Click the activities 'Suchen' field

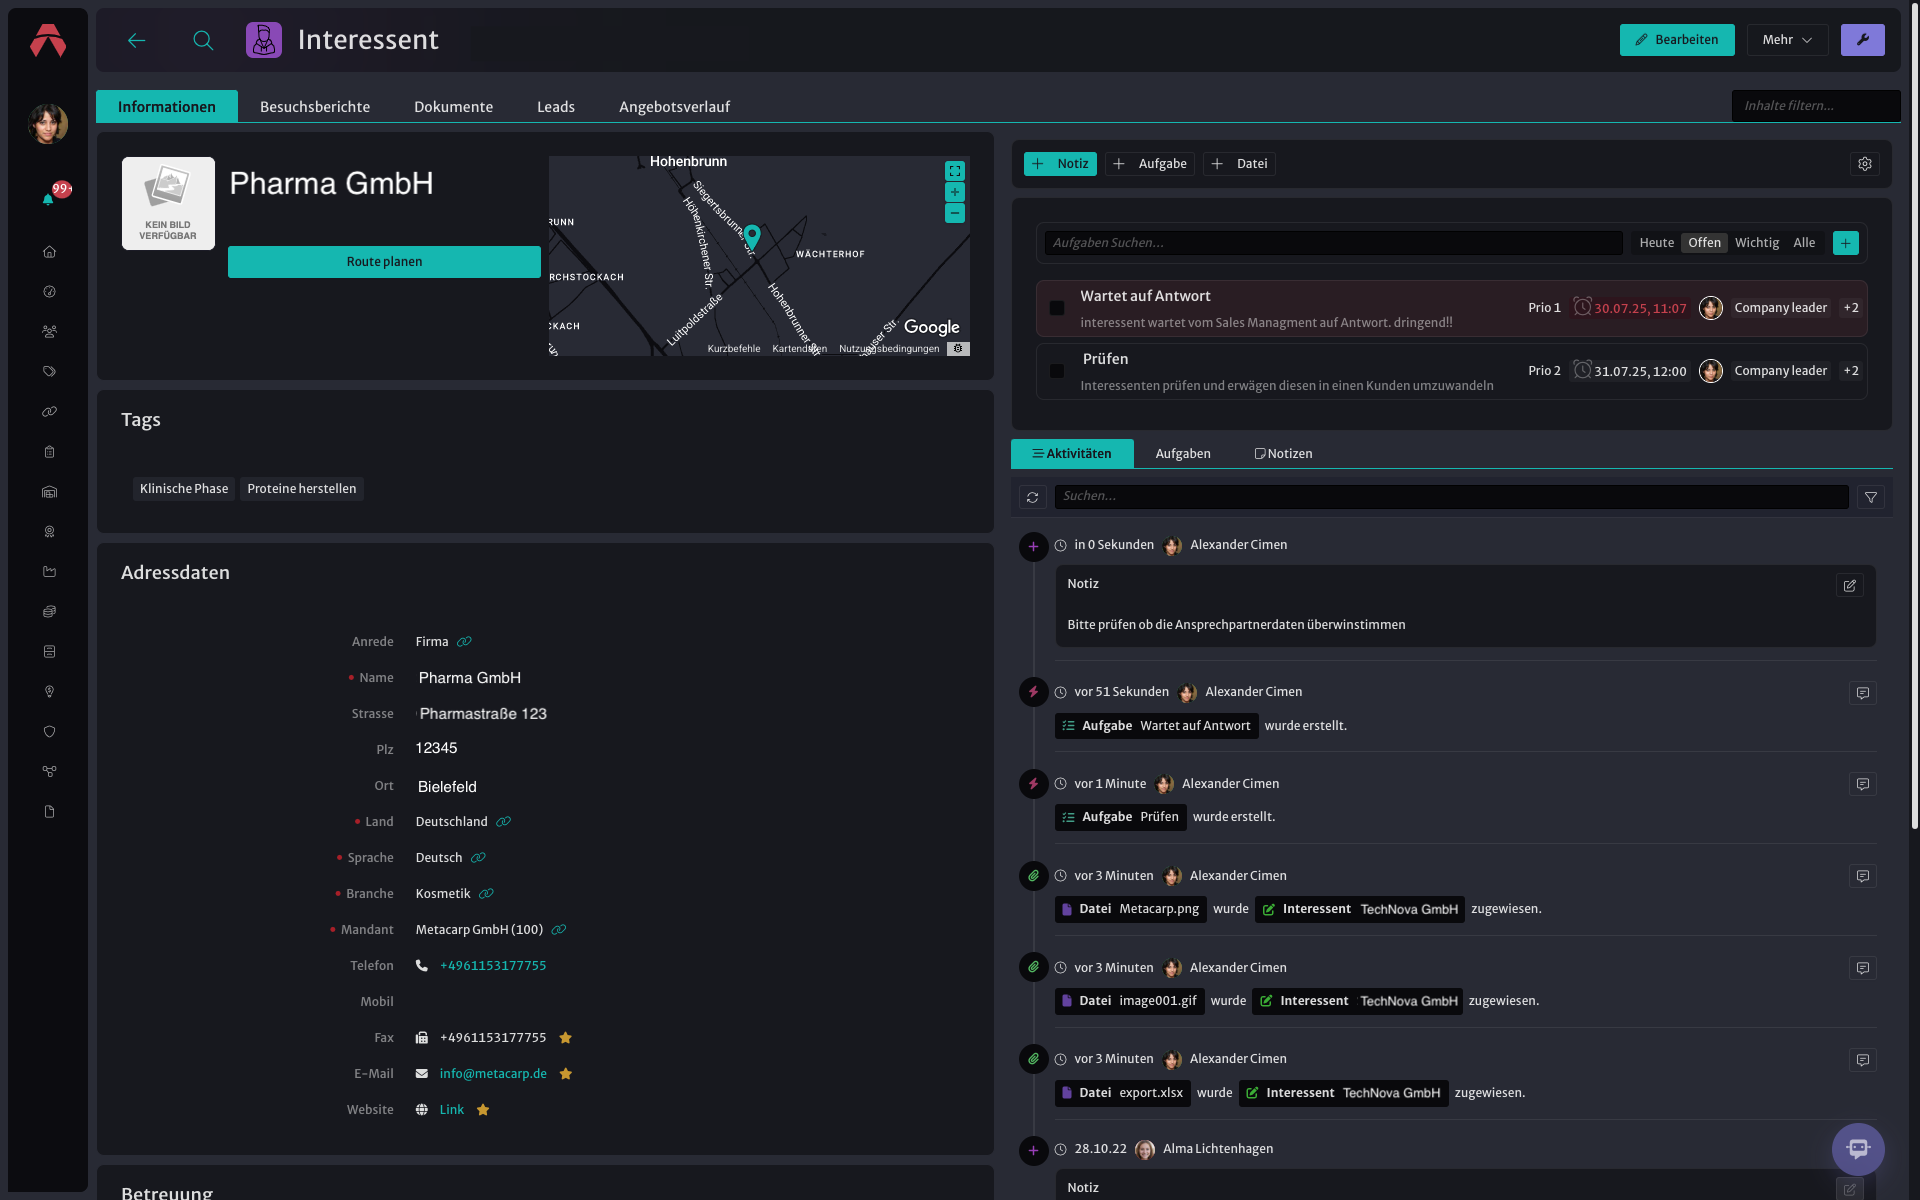(1451, 497)
